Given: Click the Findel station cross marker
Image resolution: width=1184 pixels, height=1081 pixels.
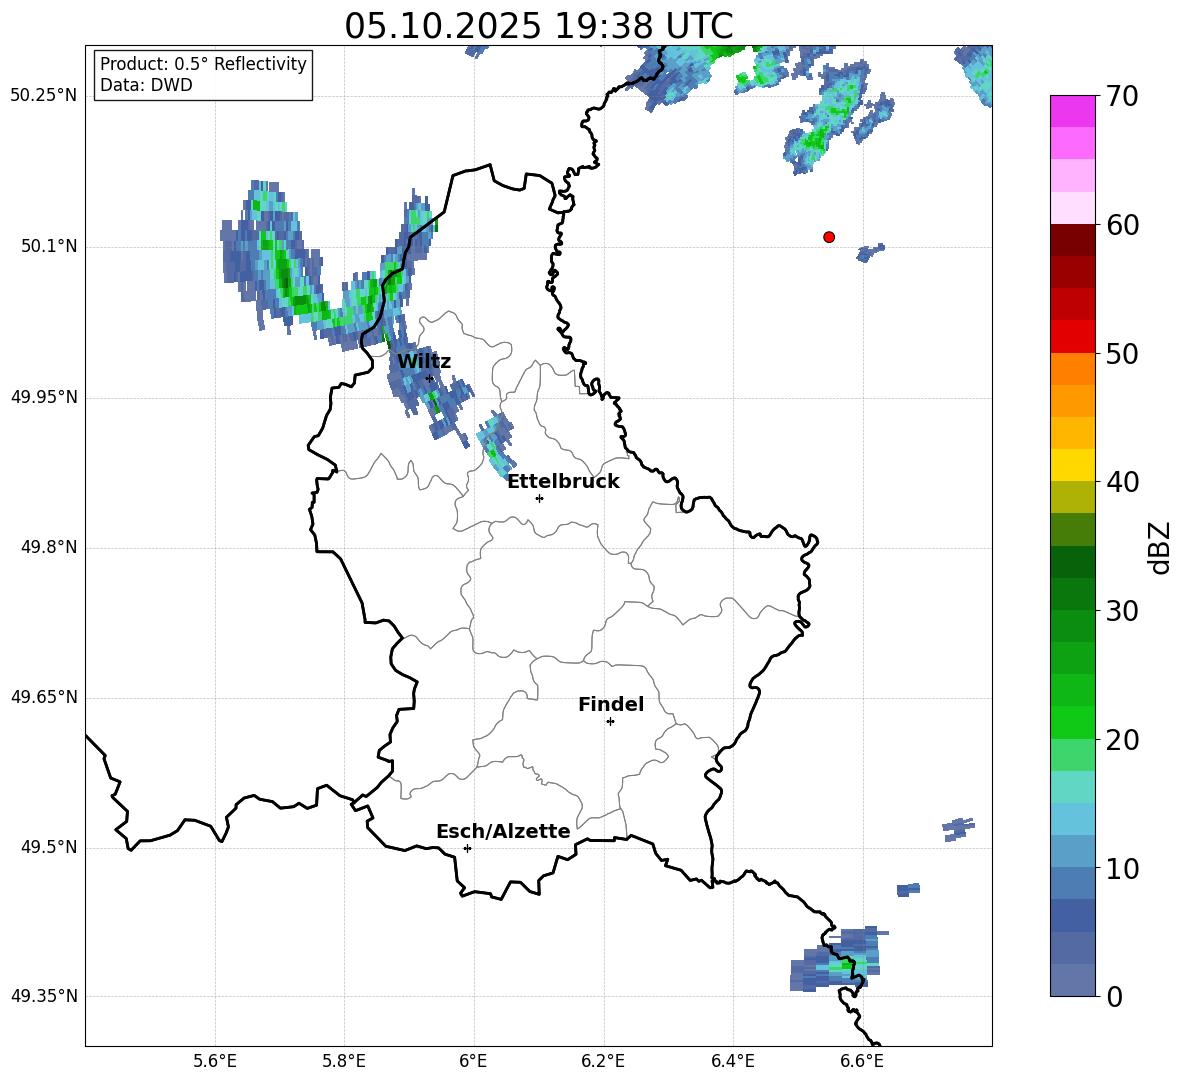Looking at the screenshot, I should [610, 721].
